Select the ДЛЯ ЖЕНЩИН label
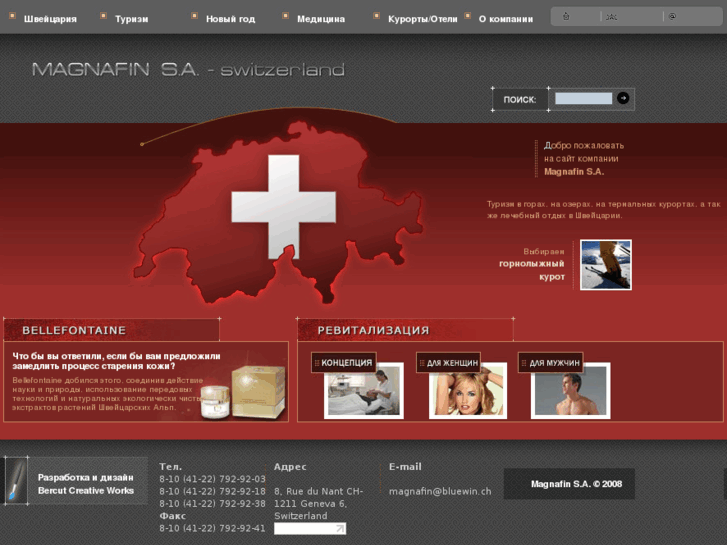 tap(448, 363)
